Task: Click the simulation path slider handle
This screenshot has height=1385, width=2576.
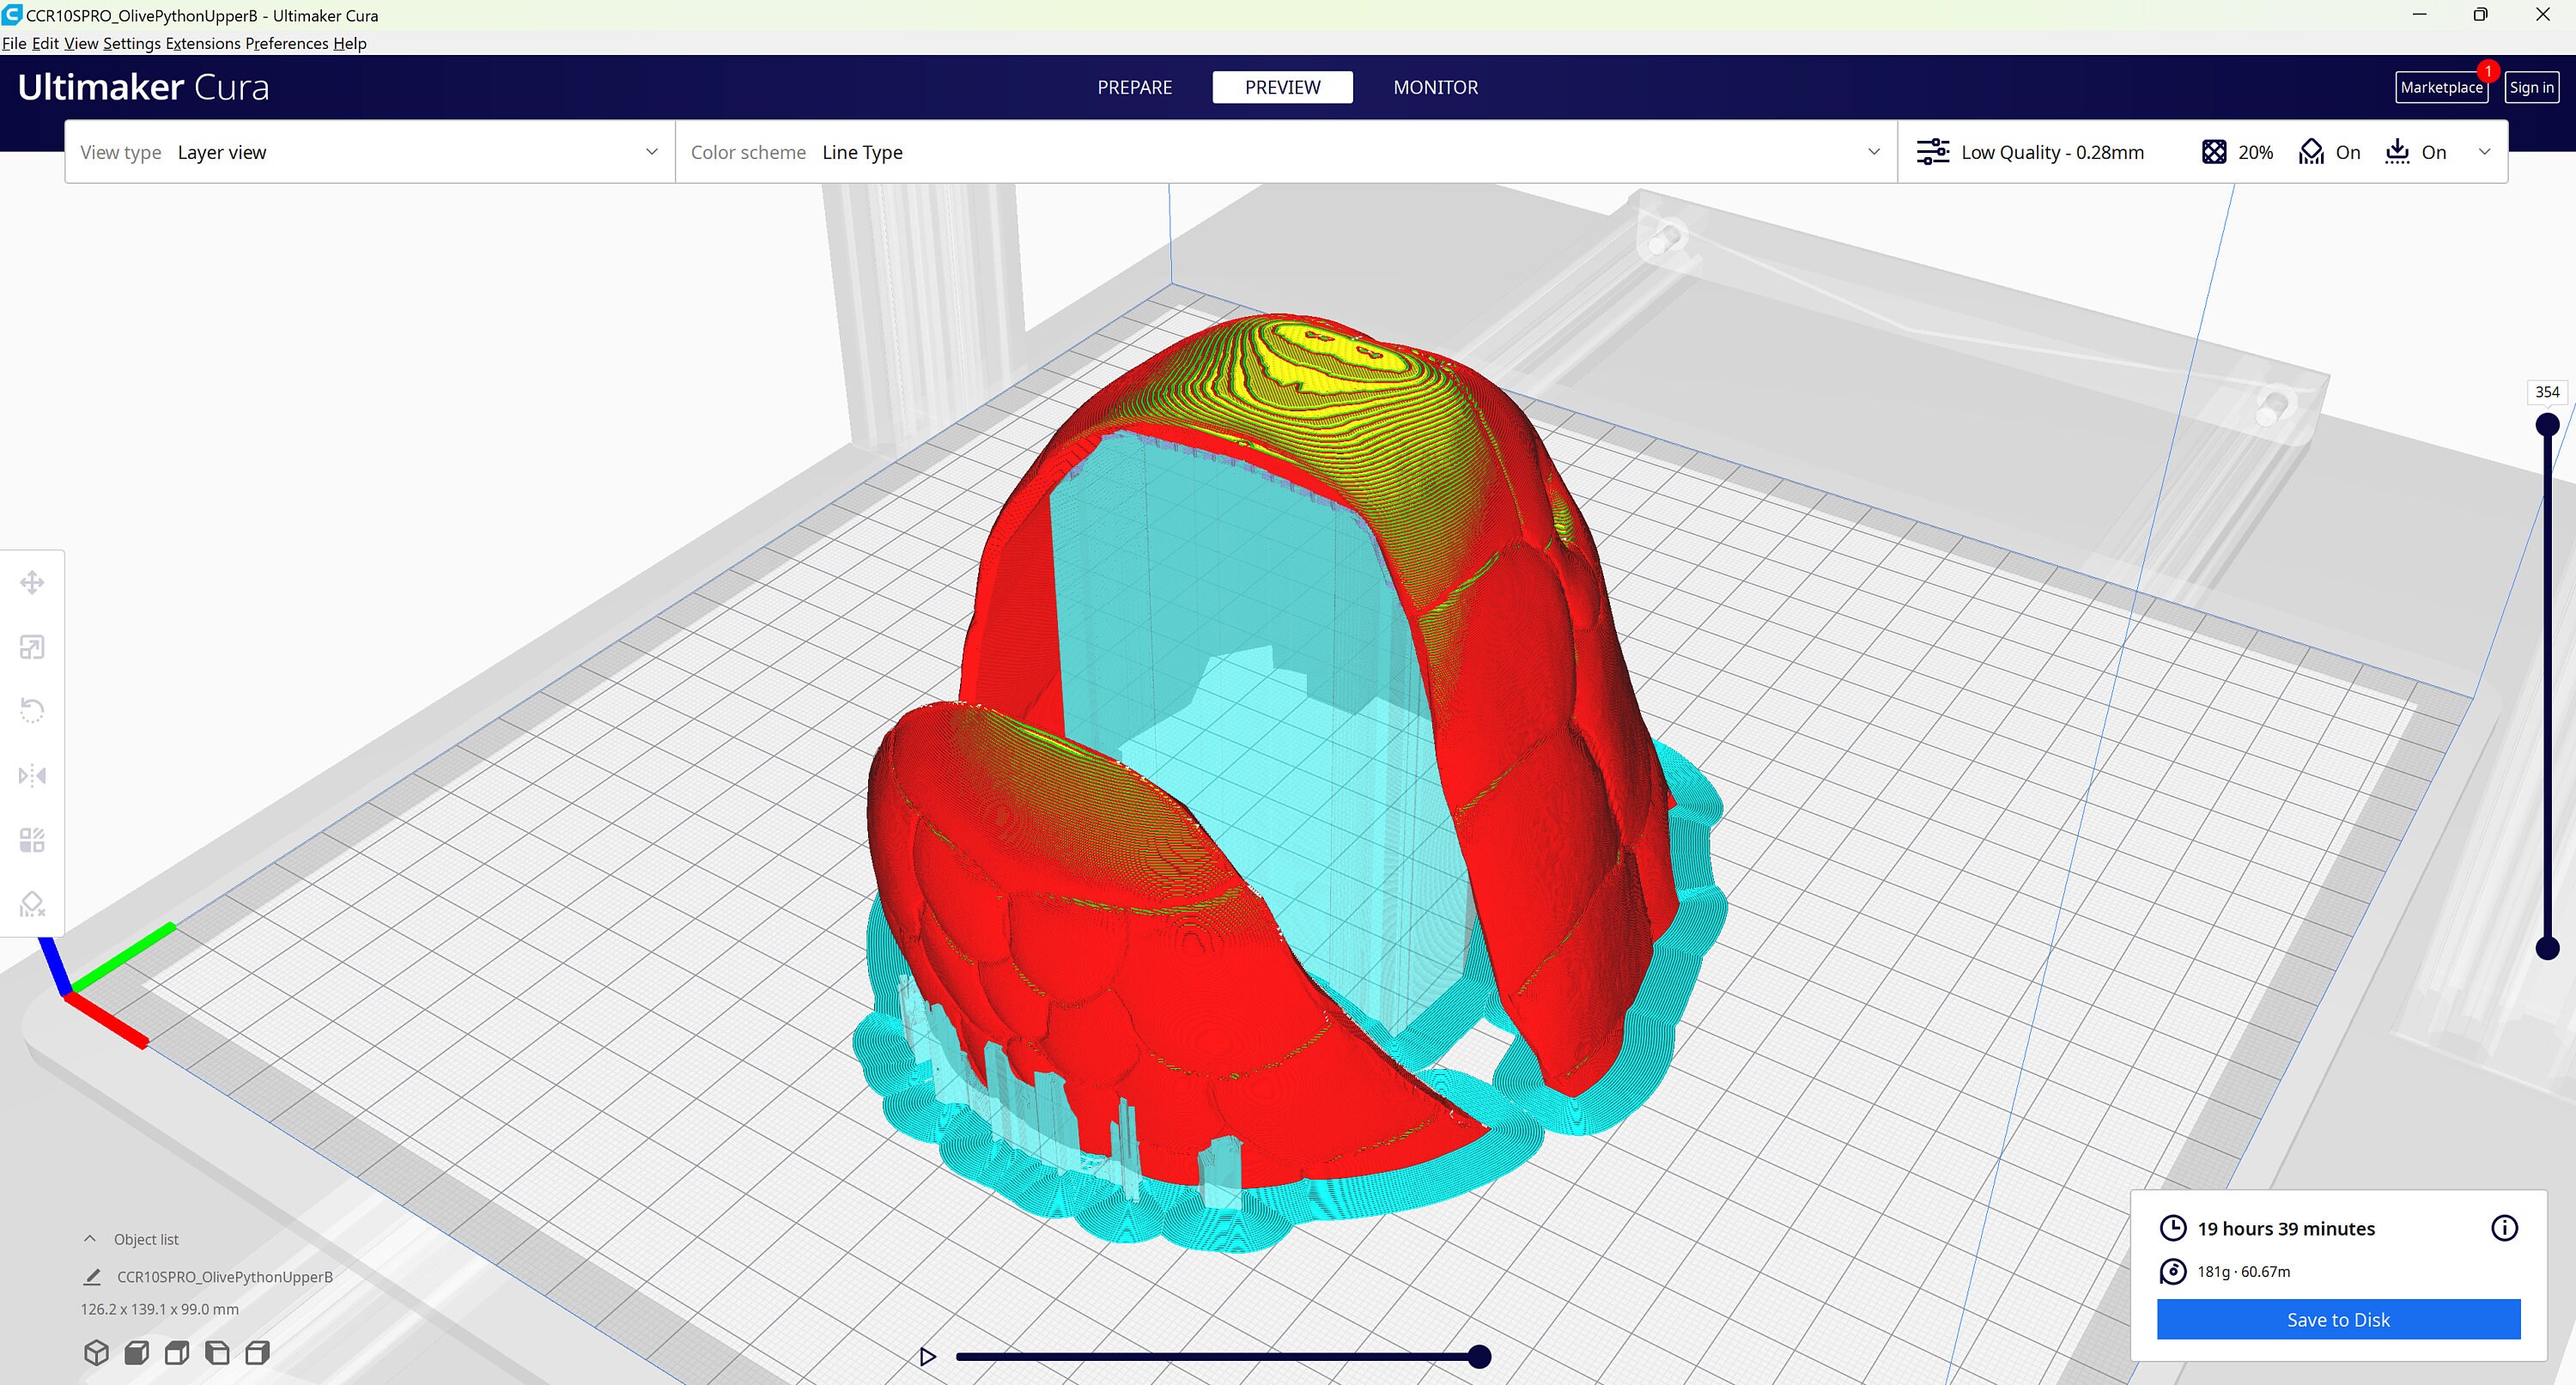Action: [1479, 1357]
